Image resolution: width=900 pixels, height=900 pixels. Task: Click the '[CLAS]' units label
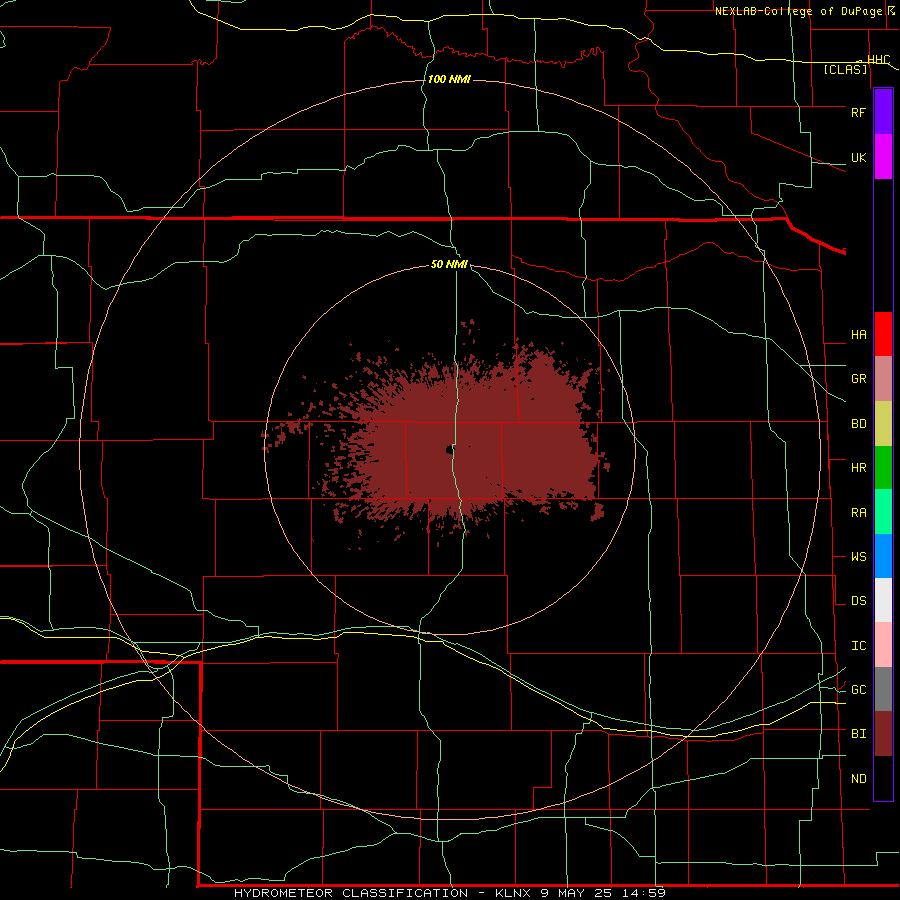pyautogui.click(x=845, y=70)
